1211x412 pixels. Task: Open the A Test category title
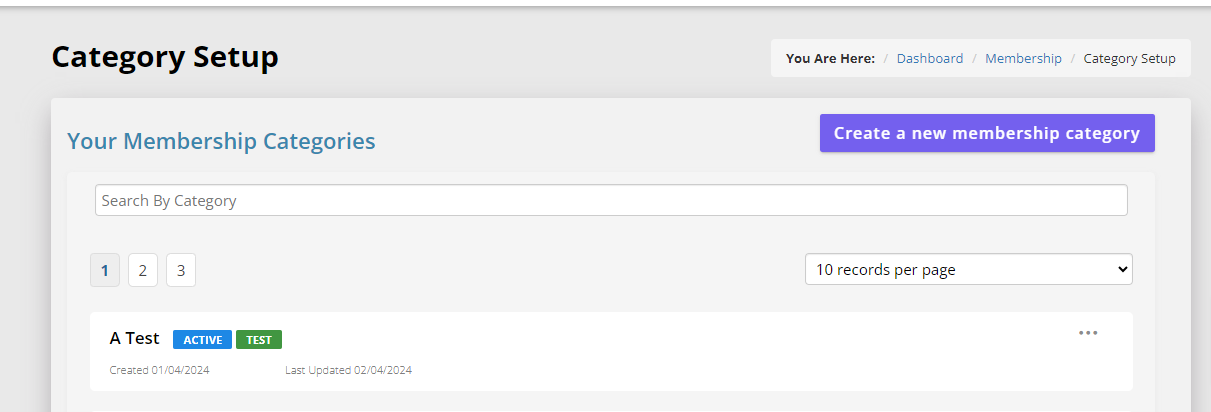pos(134,339)
